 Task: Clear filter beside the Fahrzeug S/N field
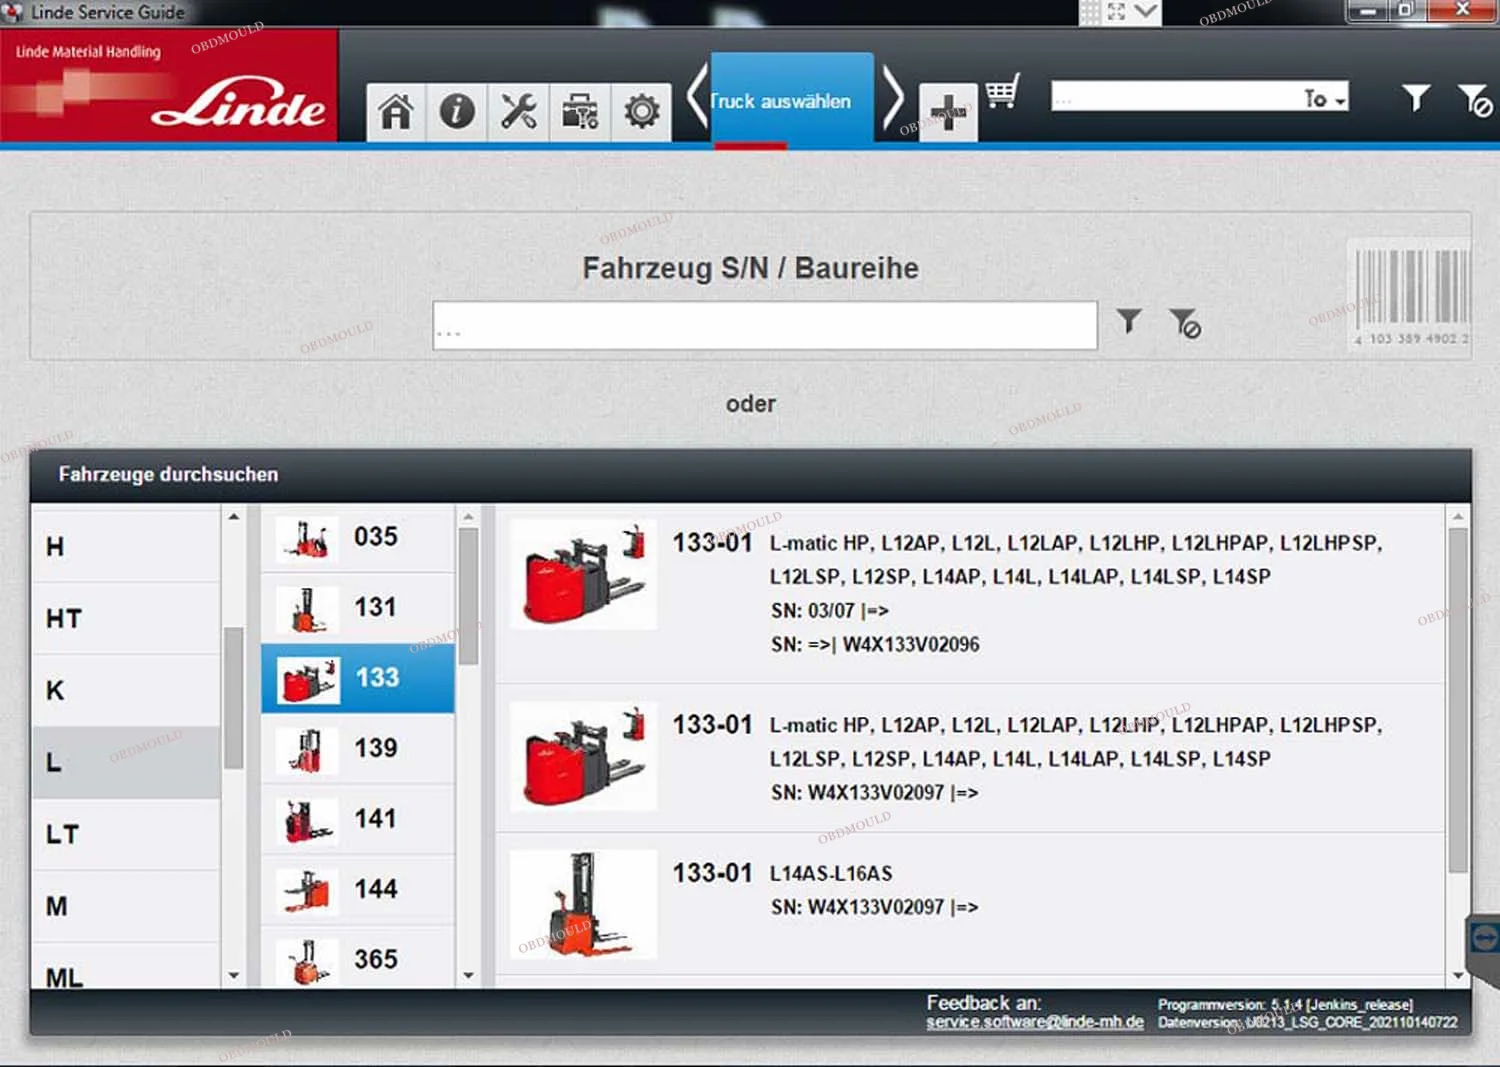click(1185, 323)
